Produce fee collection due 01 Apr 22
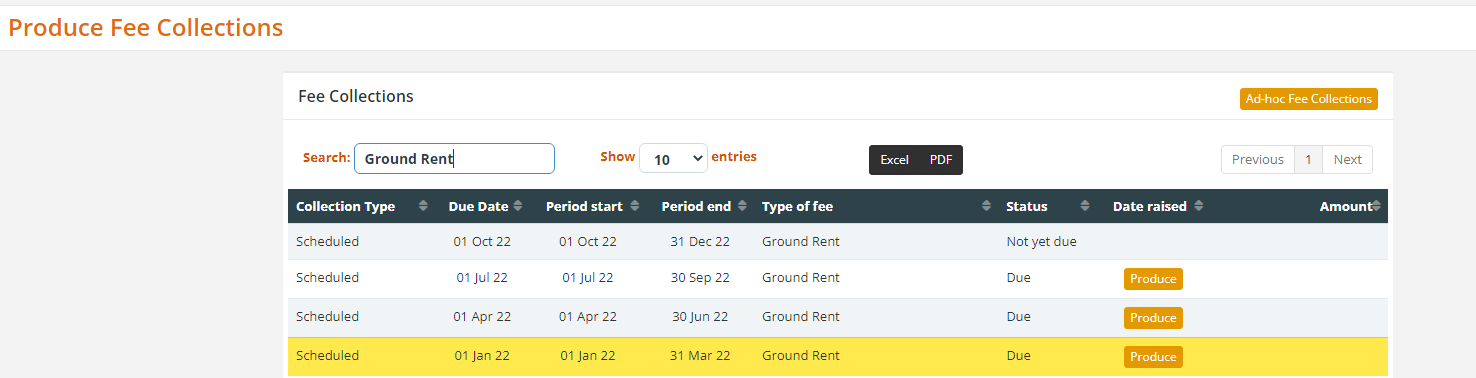1476x378 pixels. pyautogui.click(x=1153, y=318)
